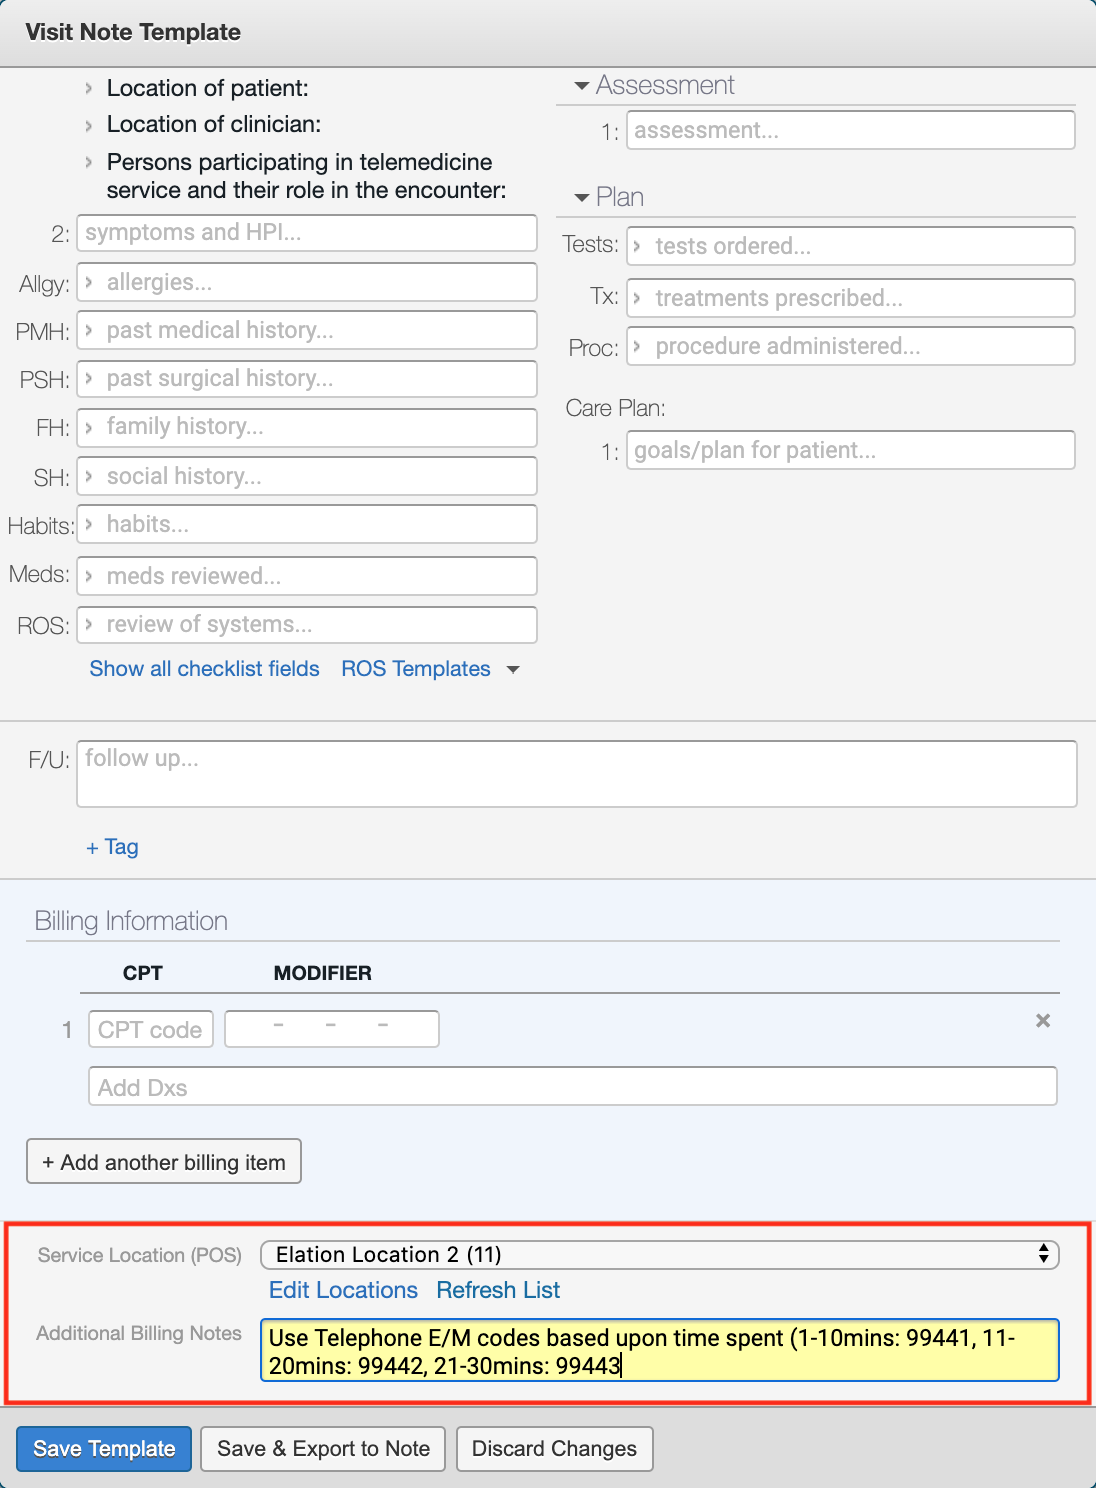Viewport: 1096px width, 1488px height.
Task: Open the ROS Templates dropdown
Action: [431, 668]
